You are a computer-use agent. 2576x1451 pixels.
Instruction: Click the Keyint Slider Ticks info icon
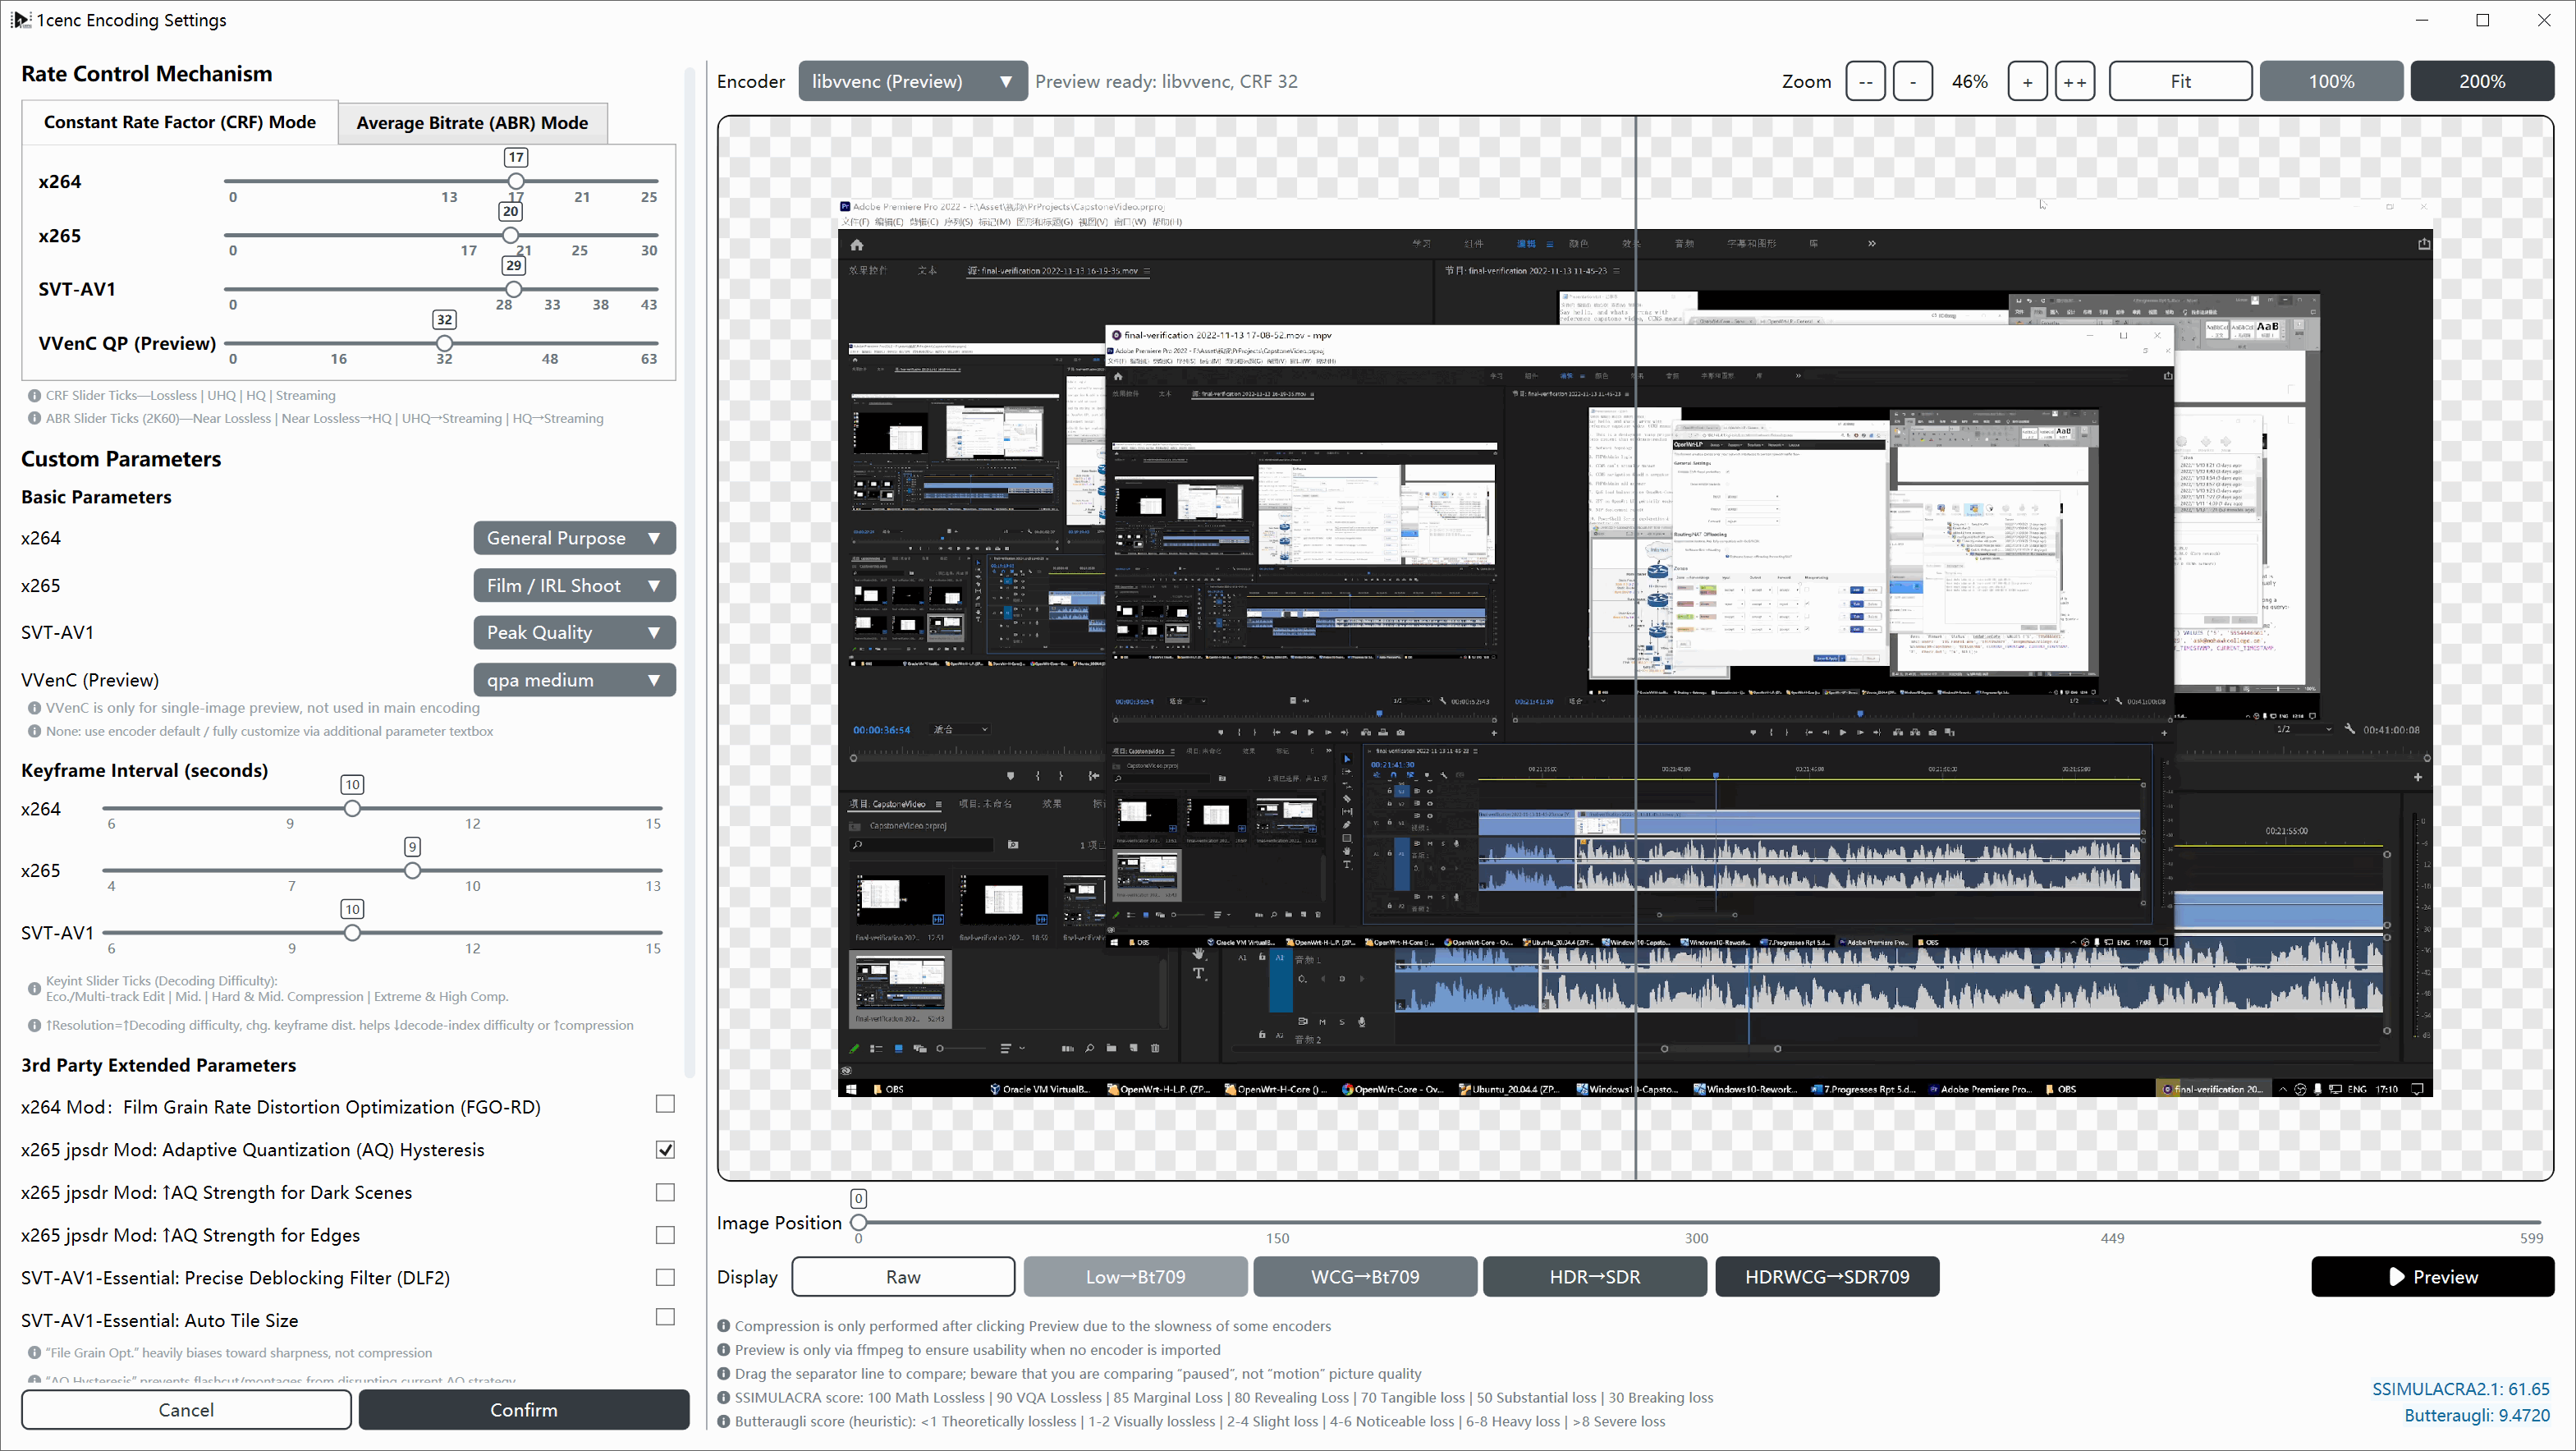34,988
